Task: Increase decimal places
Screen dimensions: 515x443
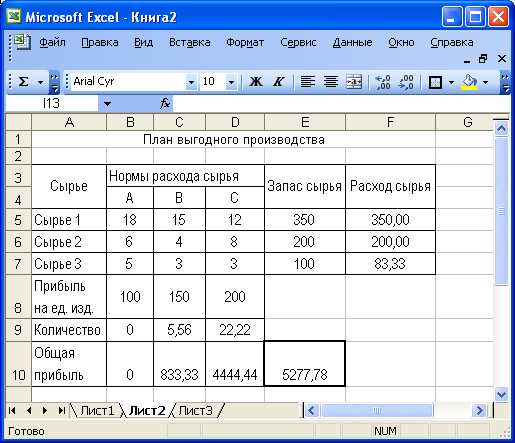Action: (x=382, y=82)
